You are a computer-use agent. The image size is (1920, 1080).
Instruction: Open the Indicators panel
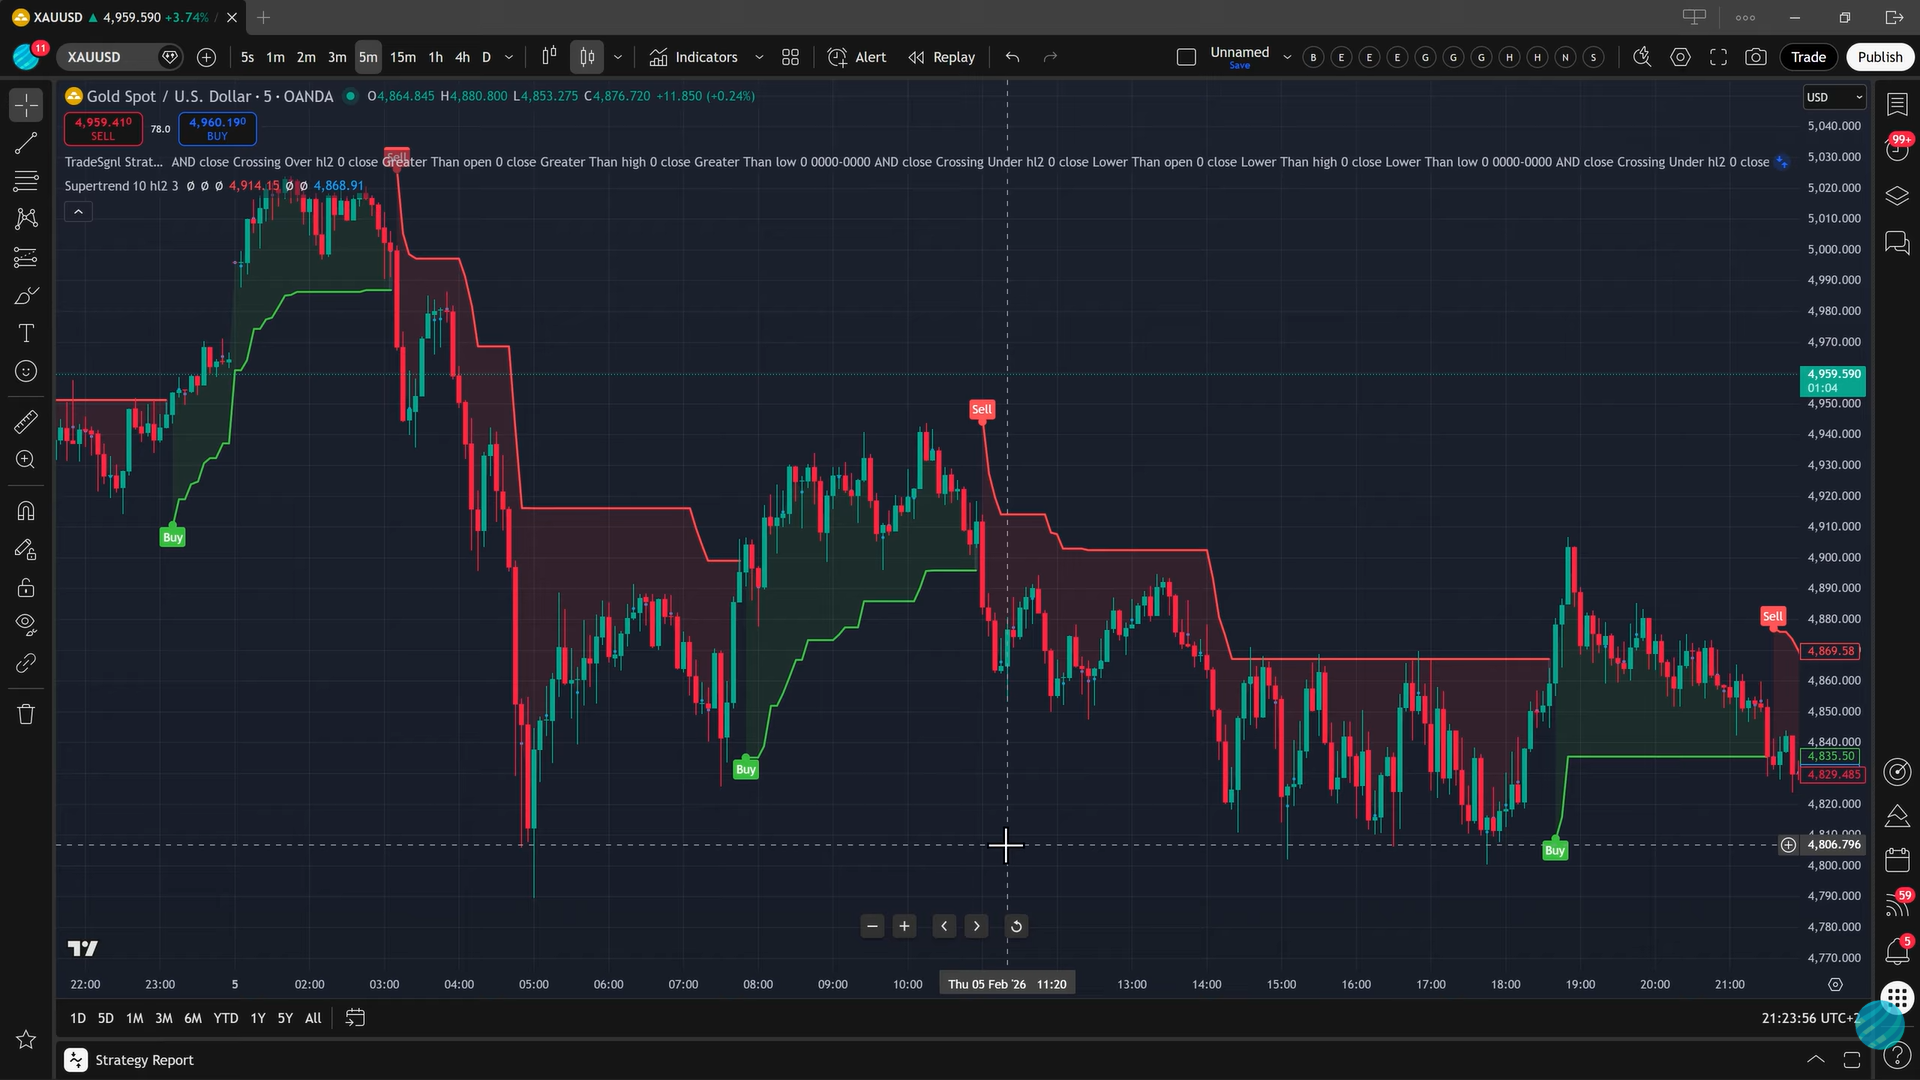706,57
